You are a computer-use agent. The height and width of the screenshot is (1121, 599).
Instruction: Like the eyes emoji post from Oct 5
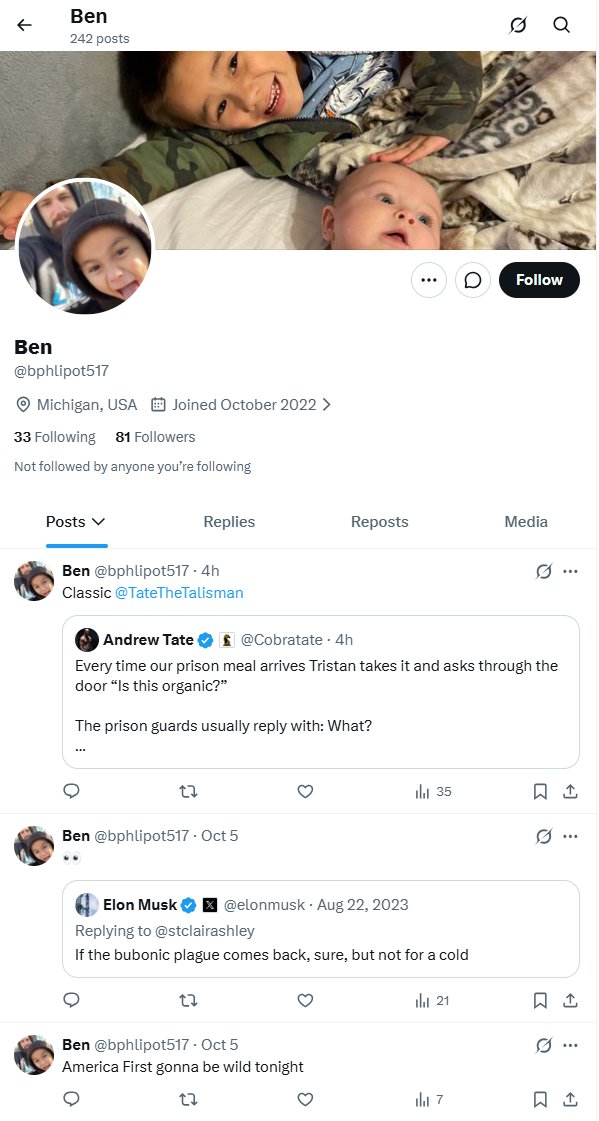pyautogui.click(x=305, y=1000)
